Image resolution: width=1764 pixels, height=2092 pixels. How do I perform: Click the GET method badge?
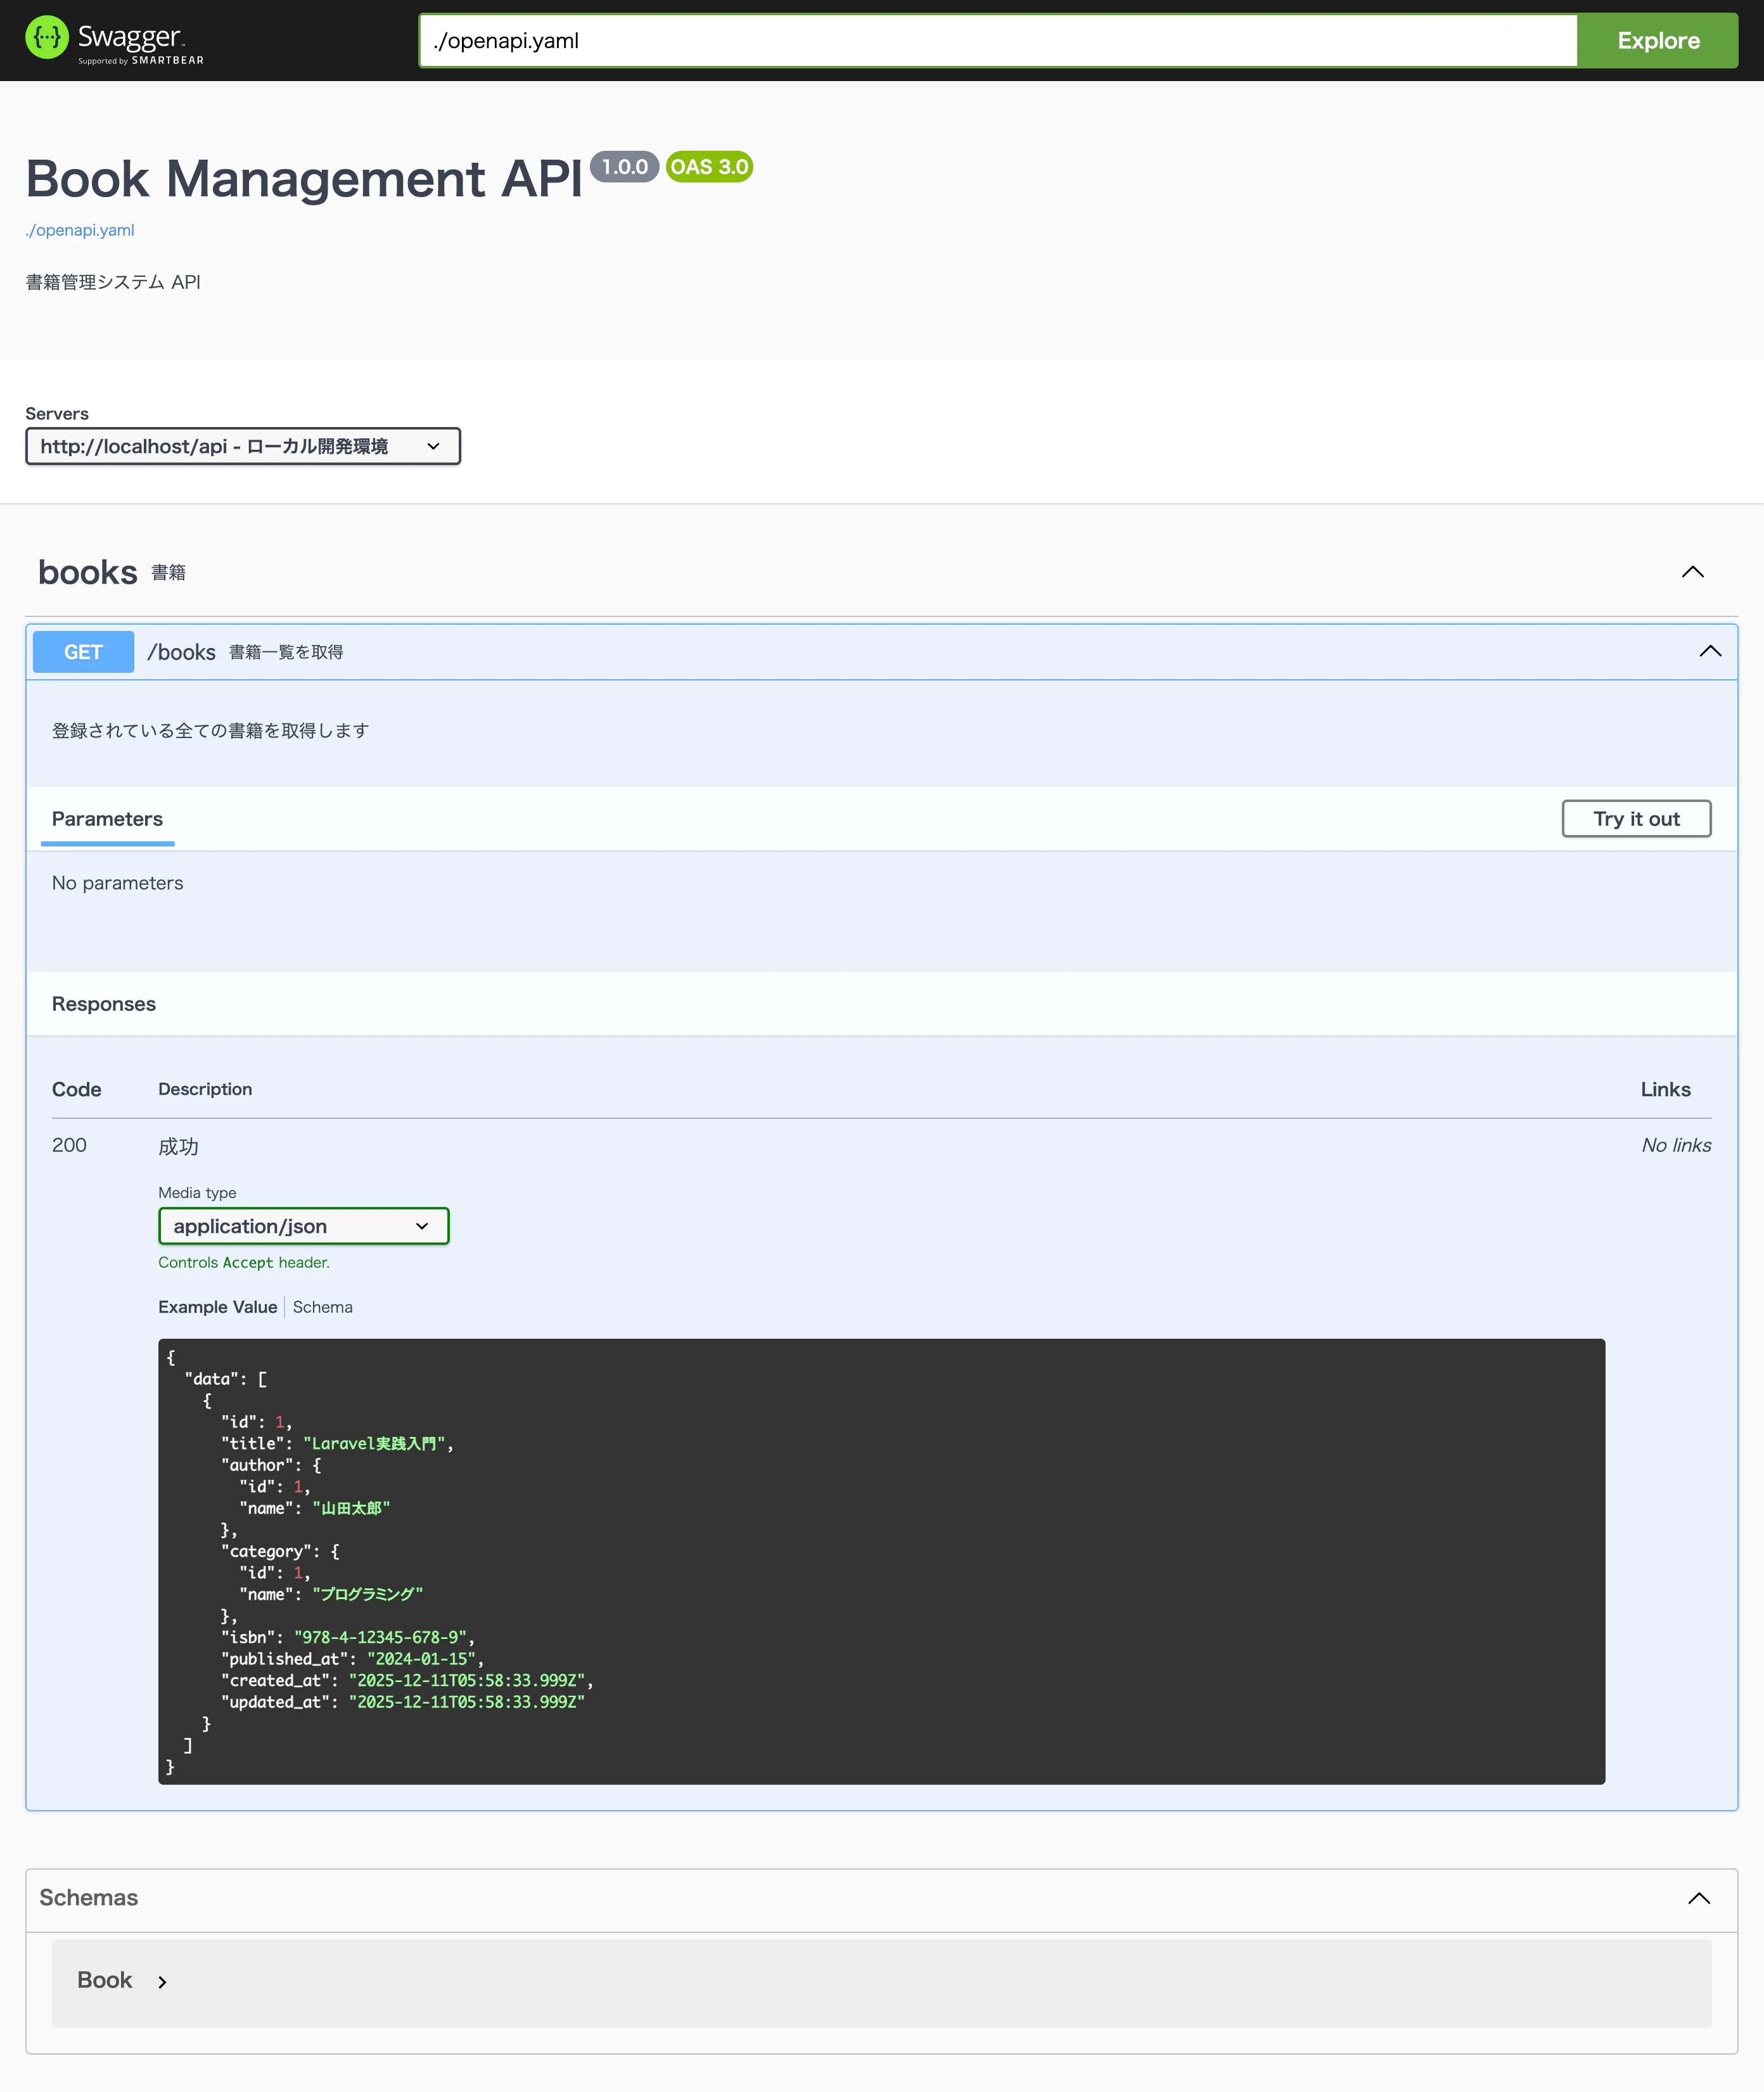point(83,652)
